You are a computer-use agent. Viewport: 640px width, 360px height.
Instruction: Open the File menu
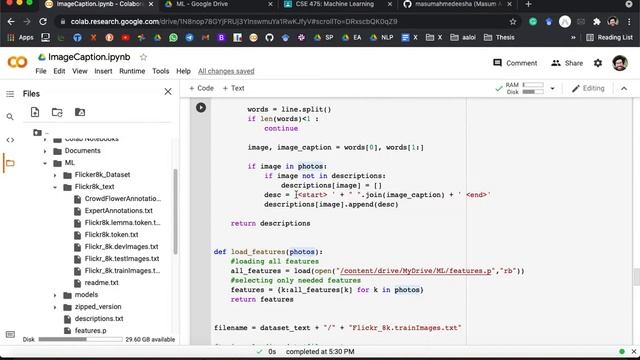pyautogui.click(x=41, y=71)
